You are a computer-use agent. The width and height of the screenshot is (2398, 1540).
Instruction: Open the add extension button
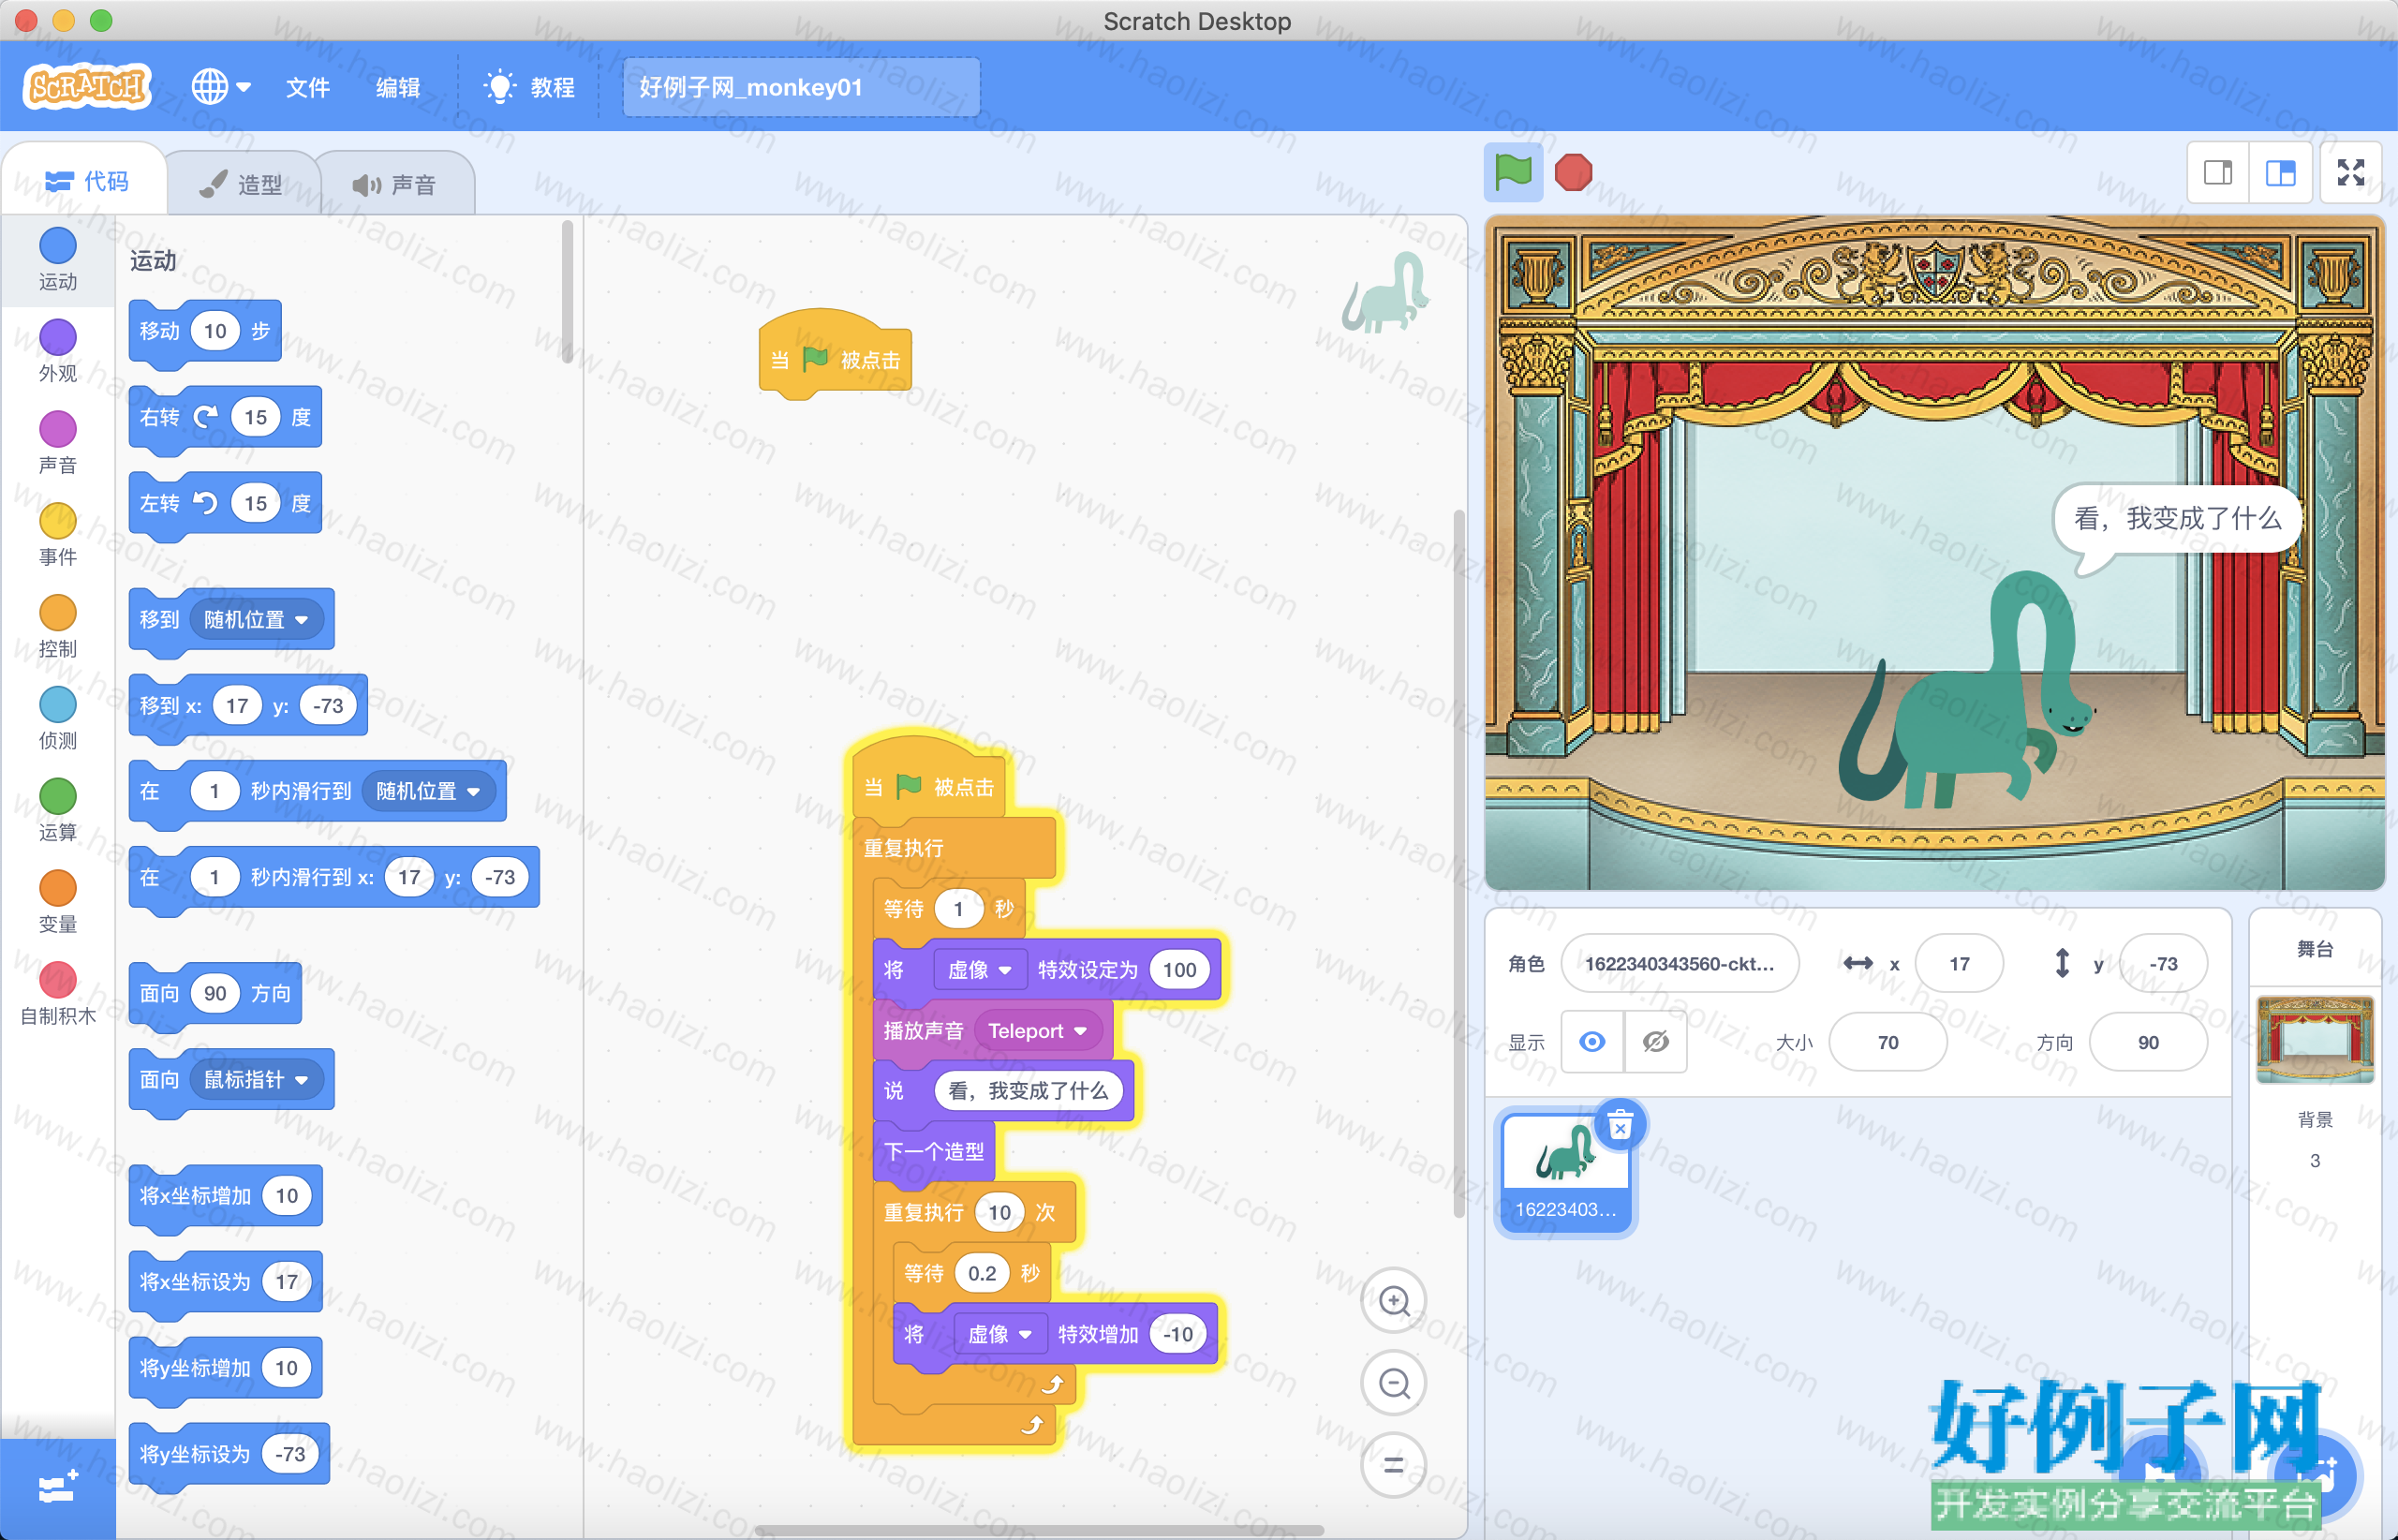[x=57, y=1489]
